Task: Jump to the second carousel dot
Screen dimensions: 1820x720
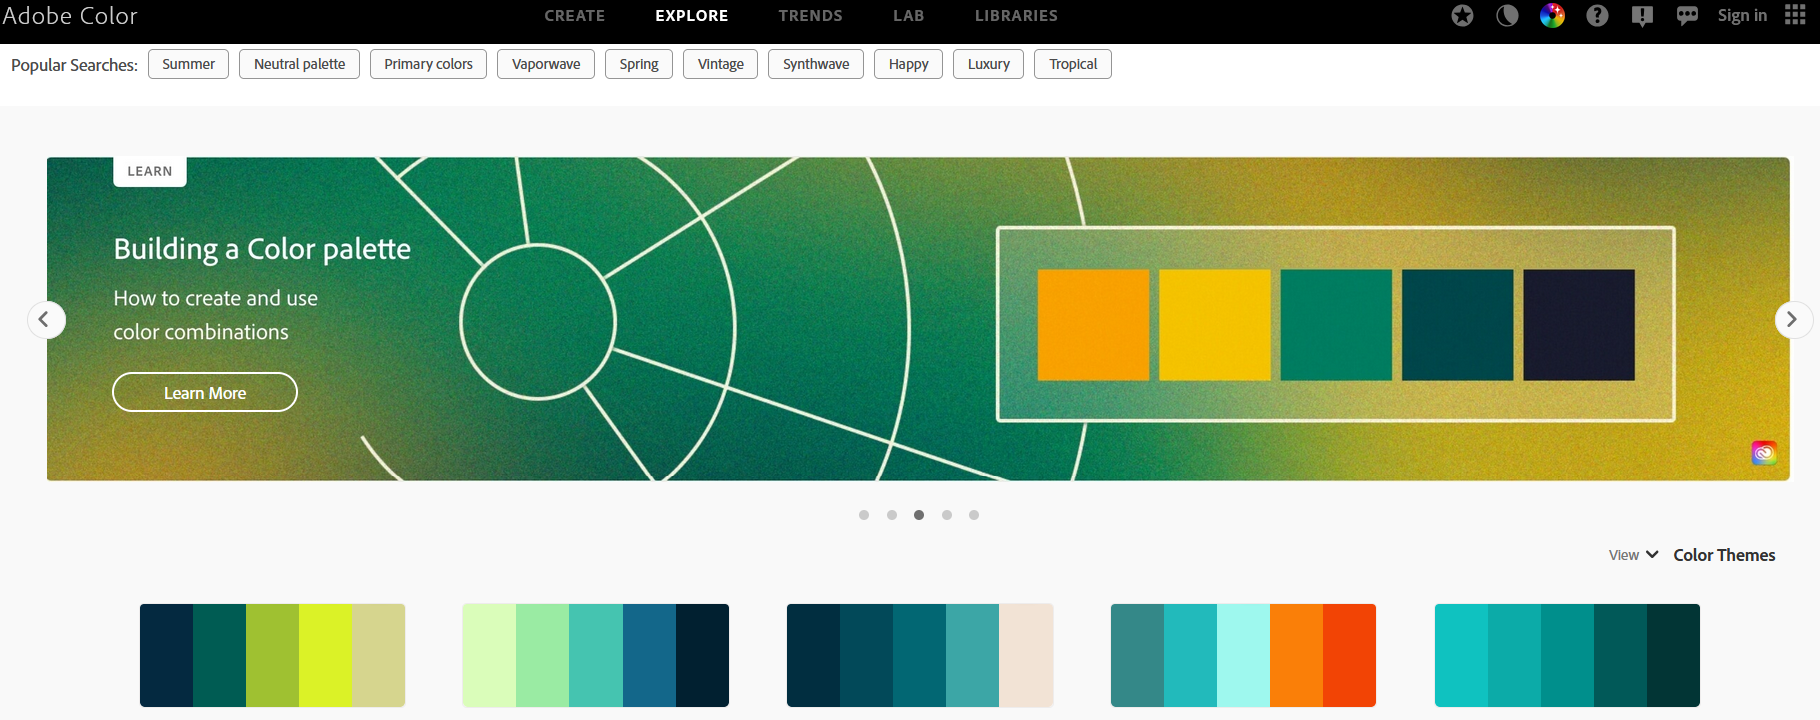Action: [892, 515]
